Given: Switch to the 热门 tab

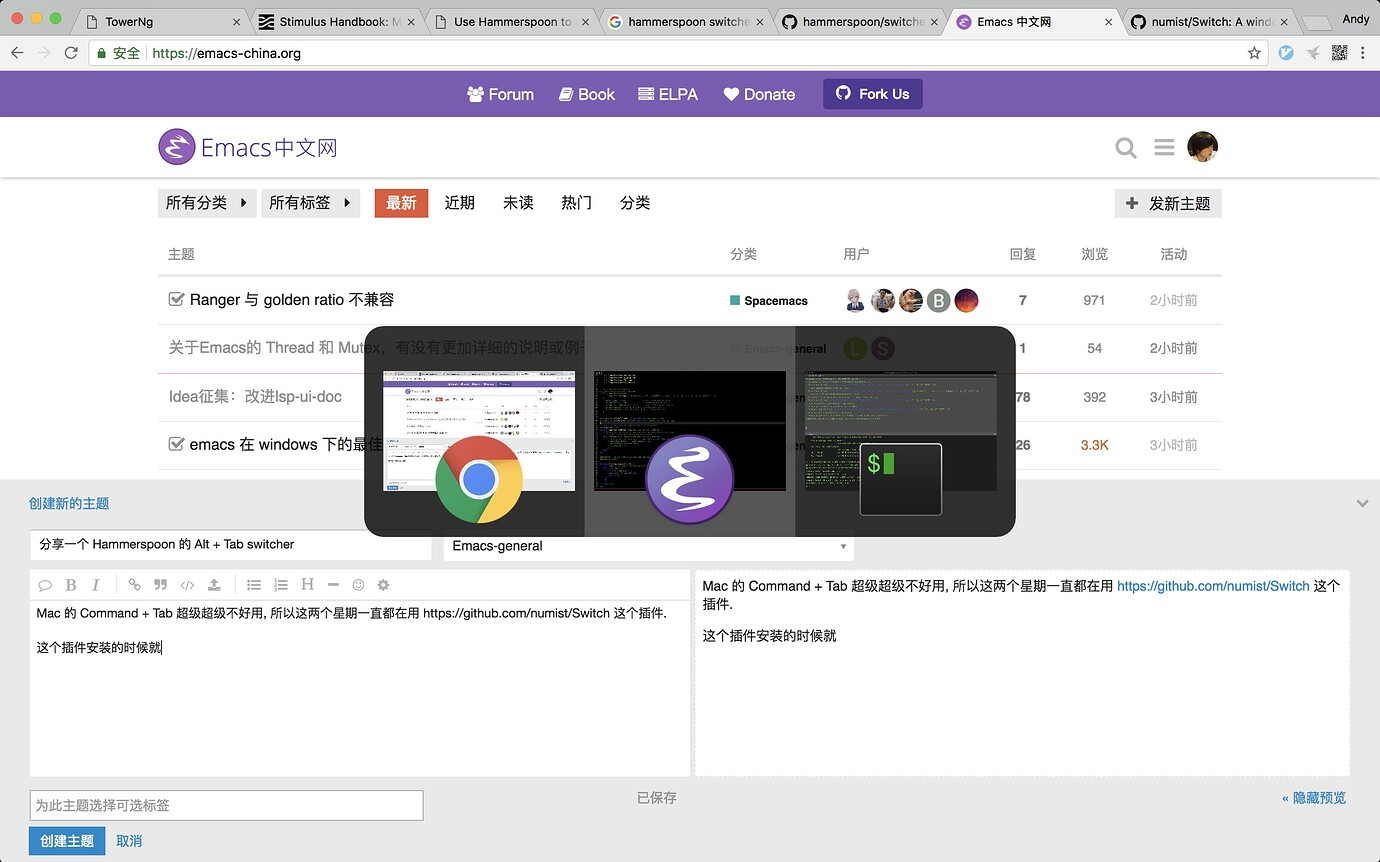Looking at the screenshot, I should [x=577, y=203].
